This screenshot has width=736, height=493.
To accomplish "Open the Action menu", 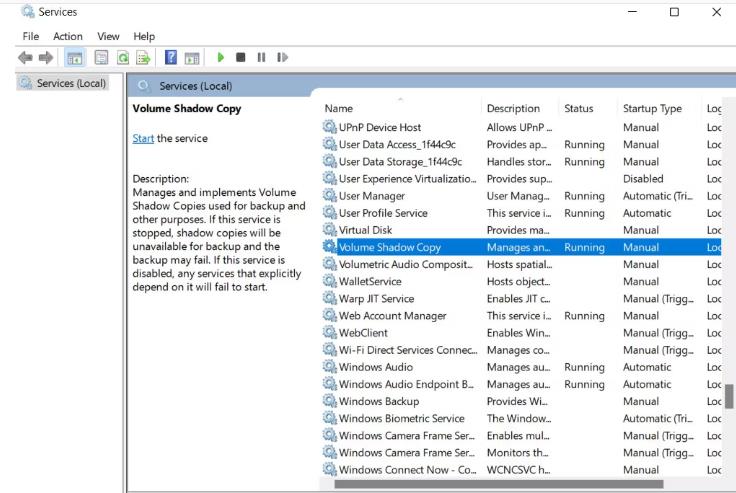I will [x=68, y=36].
